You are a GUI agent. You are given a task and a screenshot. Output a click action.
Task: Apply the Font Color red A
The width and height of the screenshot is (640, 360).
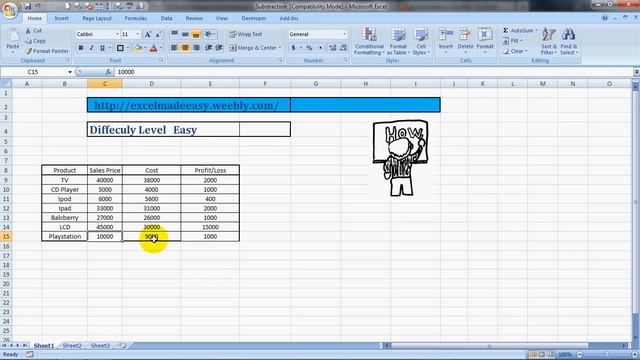pyautogui.click(x=153, y=48)
